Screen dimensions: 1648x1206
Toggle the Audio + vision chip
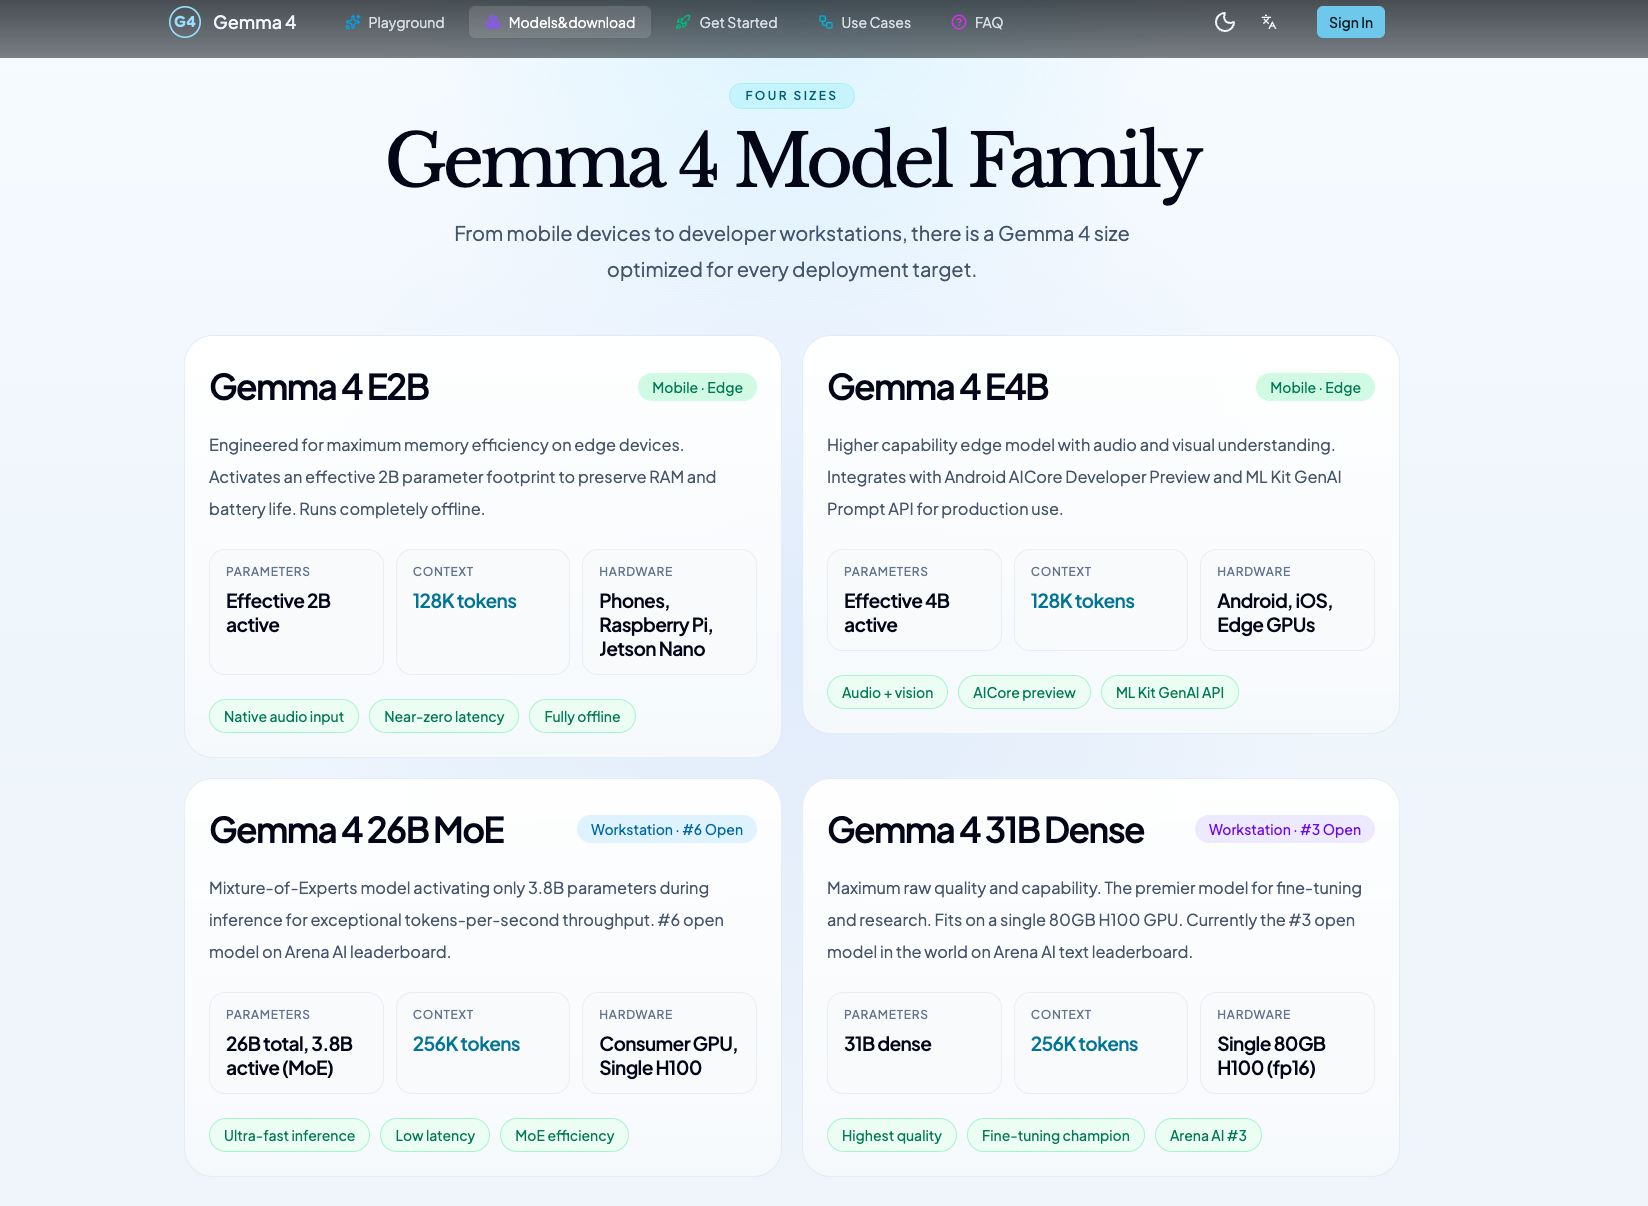pos(887,692)
